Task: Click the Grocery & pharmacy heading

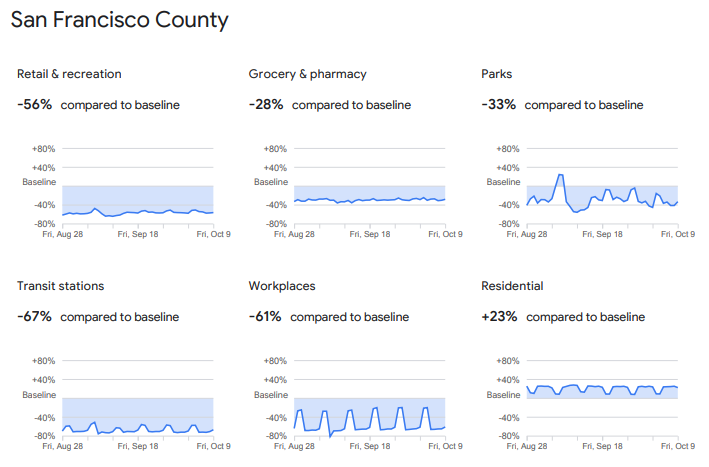Action: pos(307,74)
